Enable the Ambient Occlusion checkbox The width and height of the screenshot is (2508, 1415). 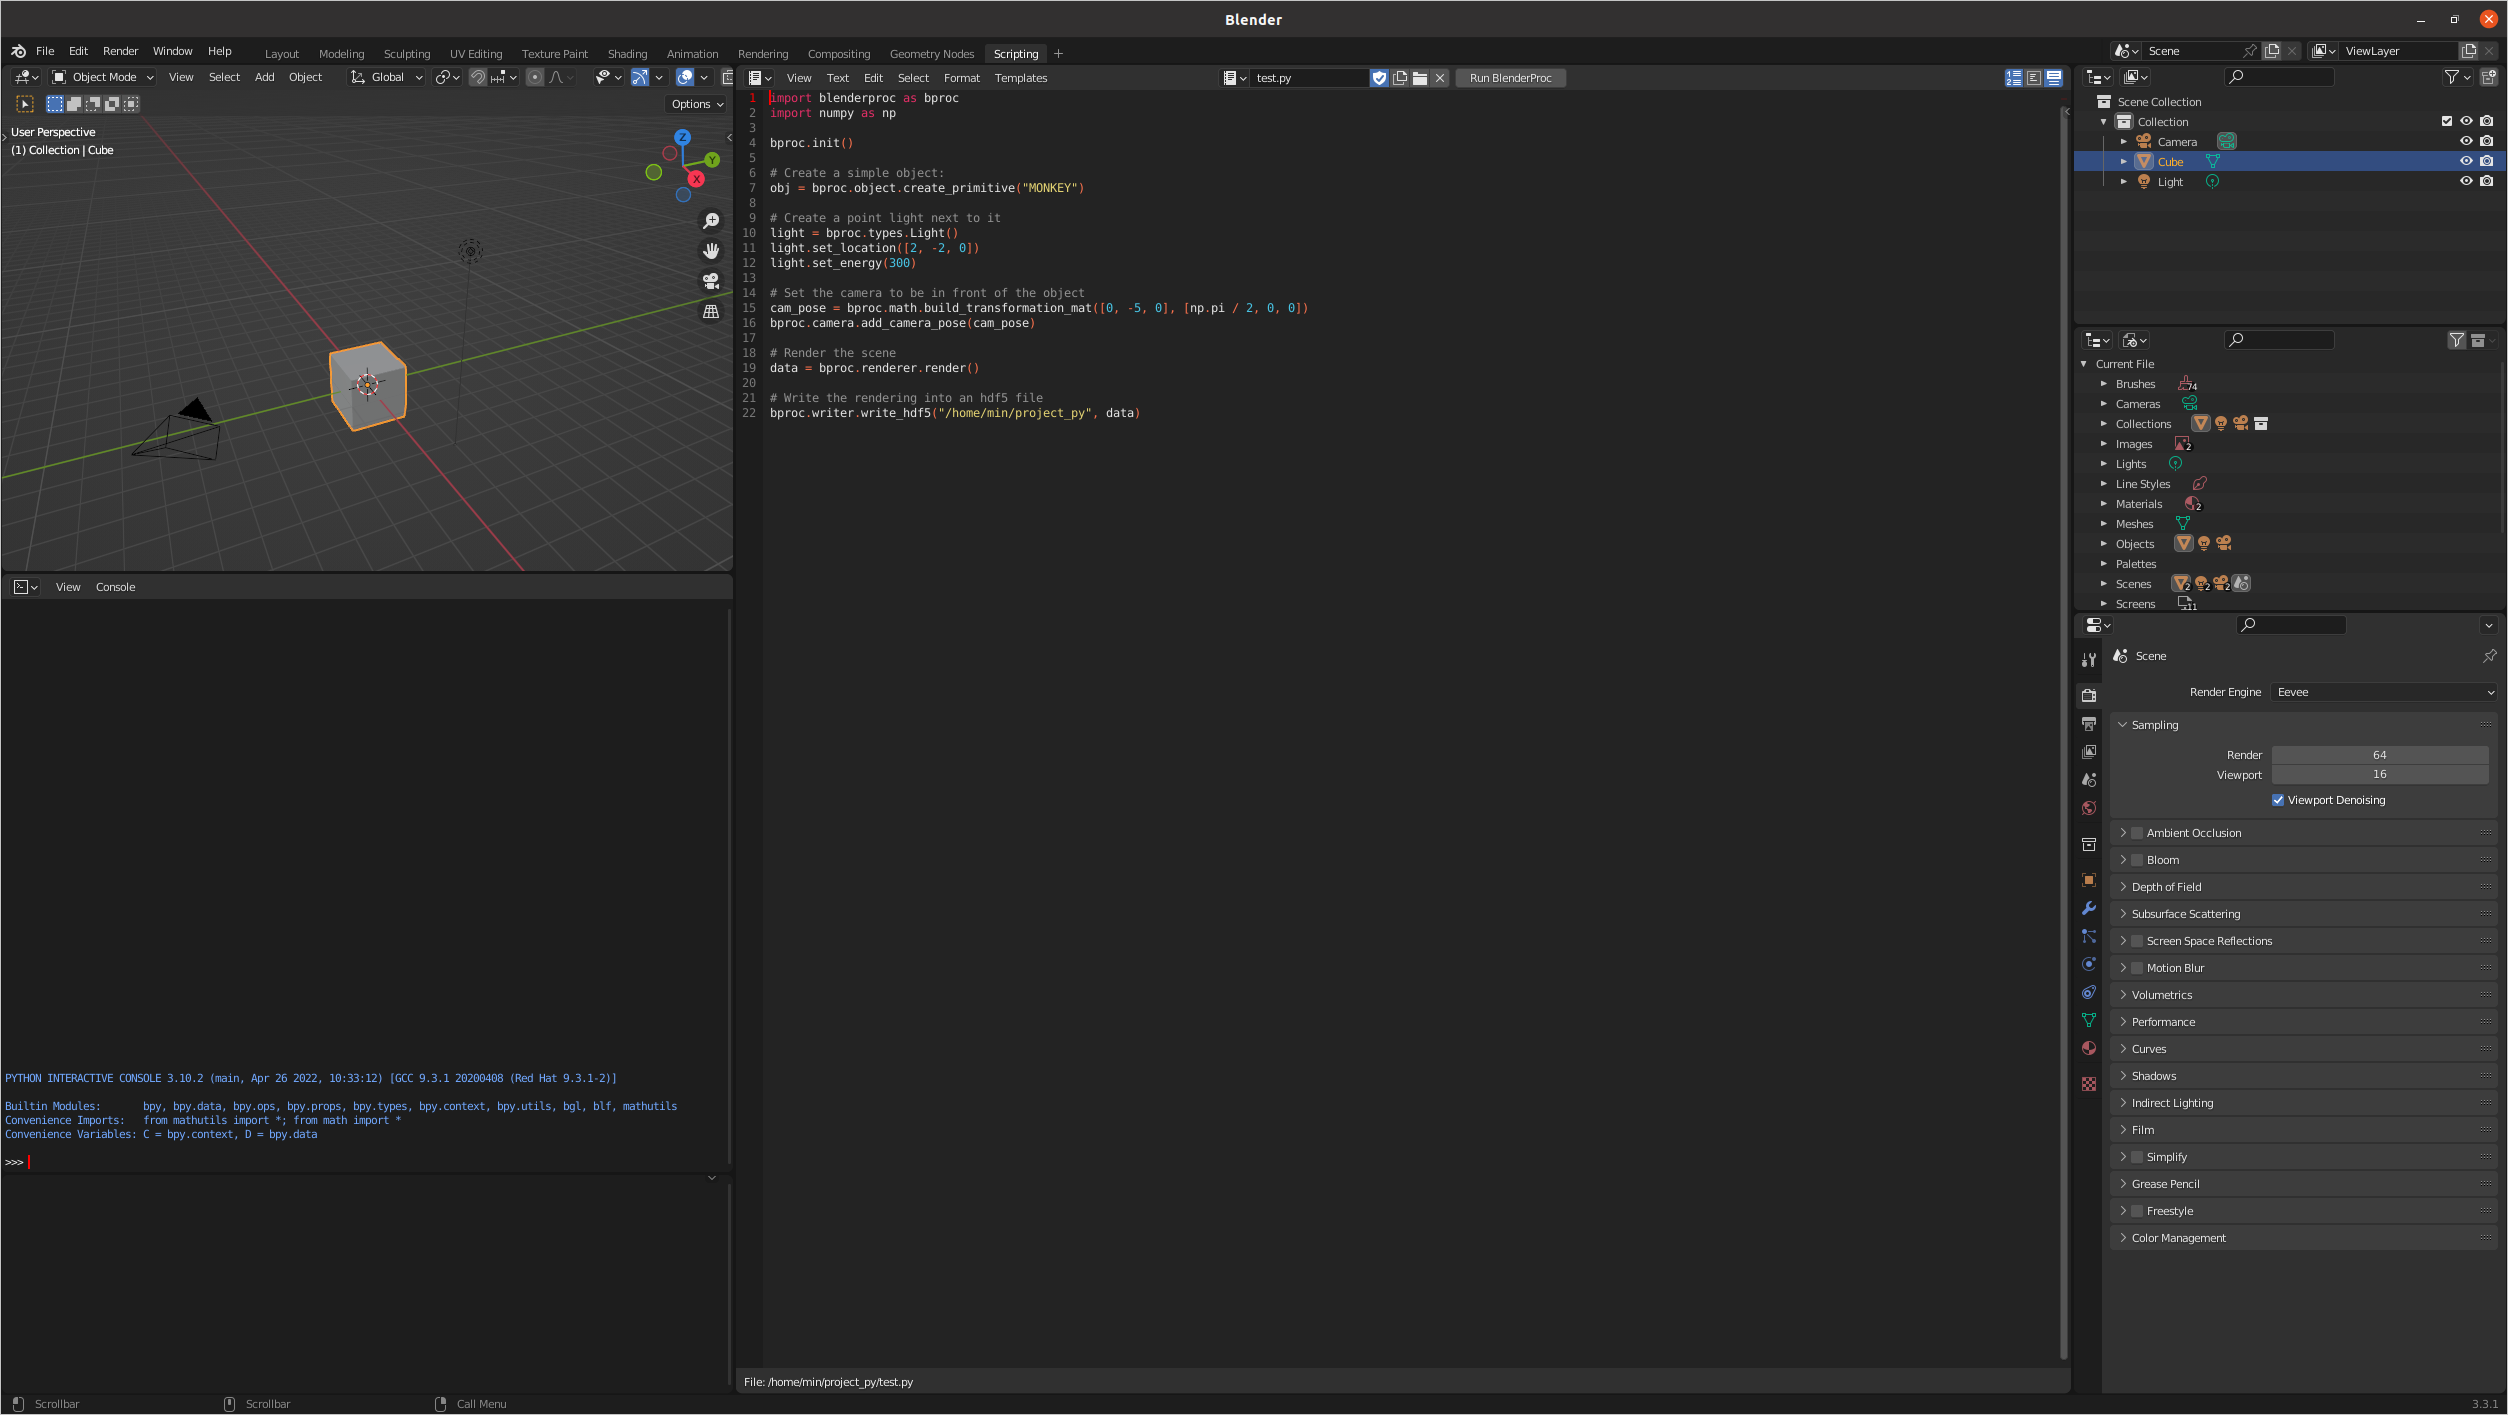(2137, 833)
